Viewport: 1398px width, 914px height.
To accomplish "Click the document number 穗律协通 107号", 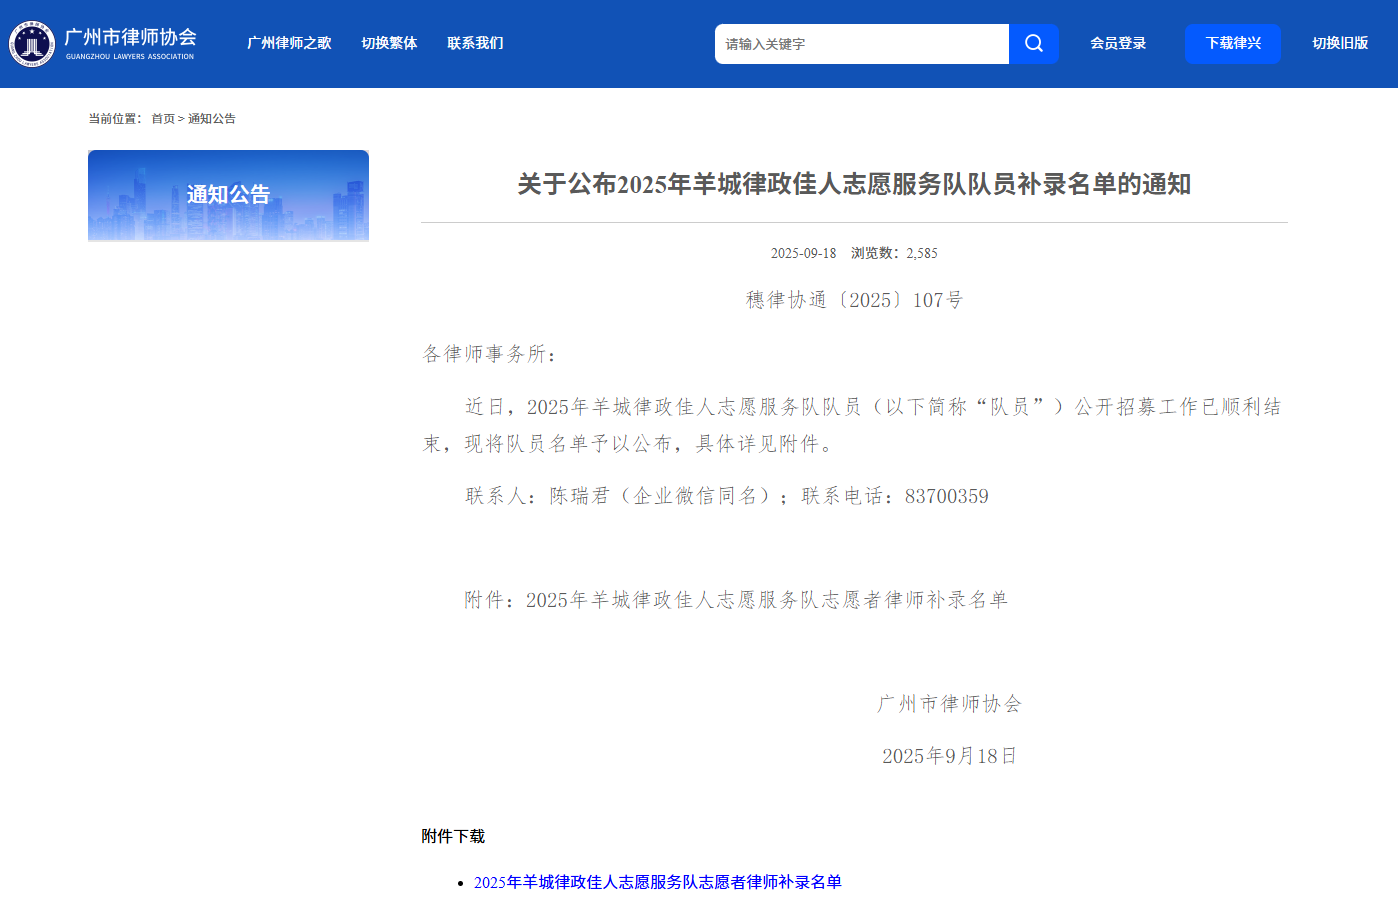I will coord(854,300).
